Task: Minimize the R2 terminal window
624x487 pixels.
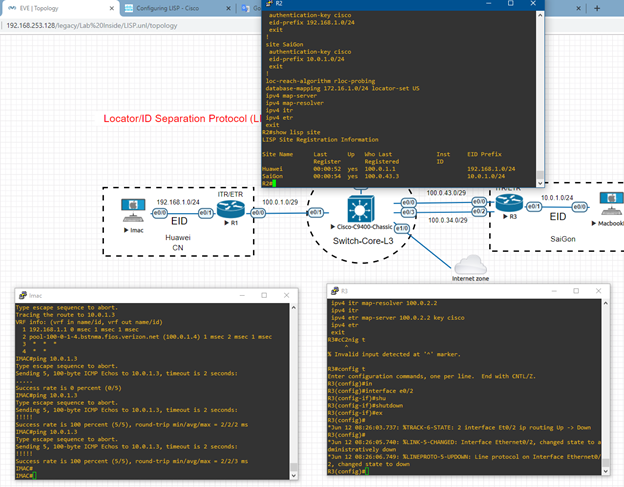Action: click(x=489, y=3)
